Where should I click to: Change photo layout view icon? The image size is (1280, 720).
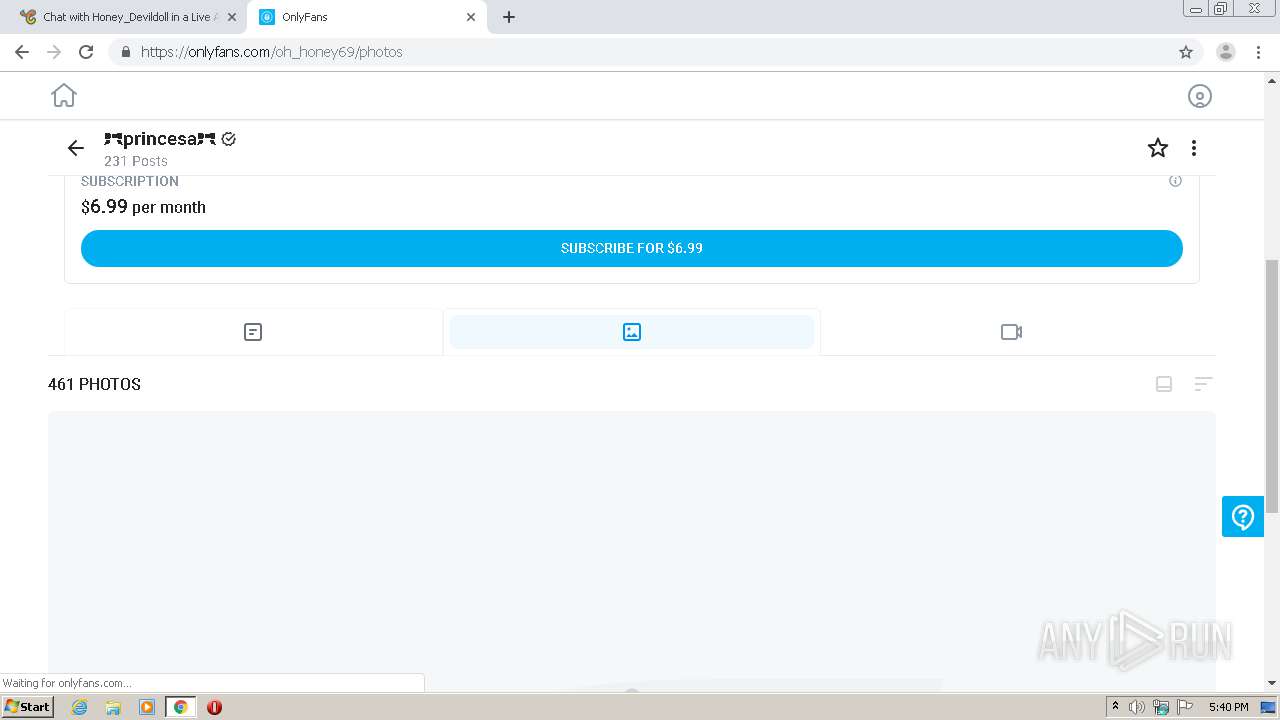(x=1164, y=384)
